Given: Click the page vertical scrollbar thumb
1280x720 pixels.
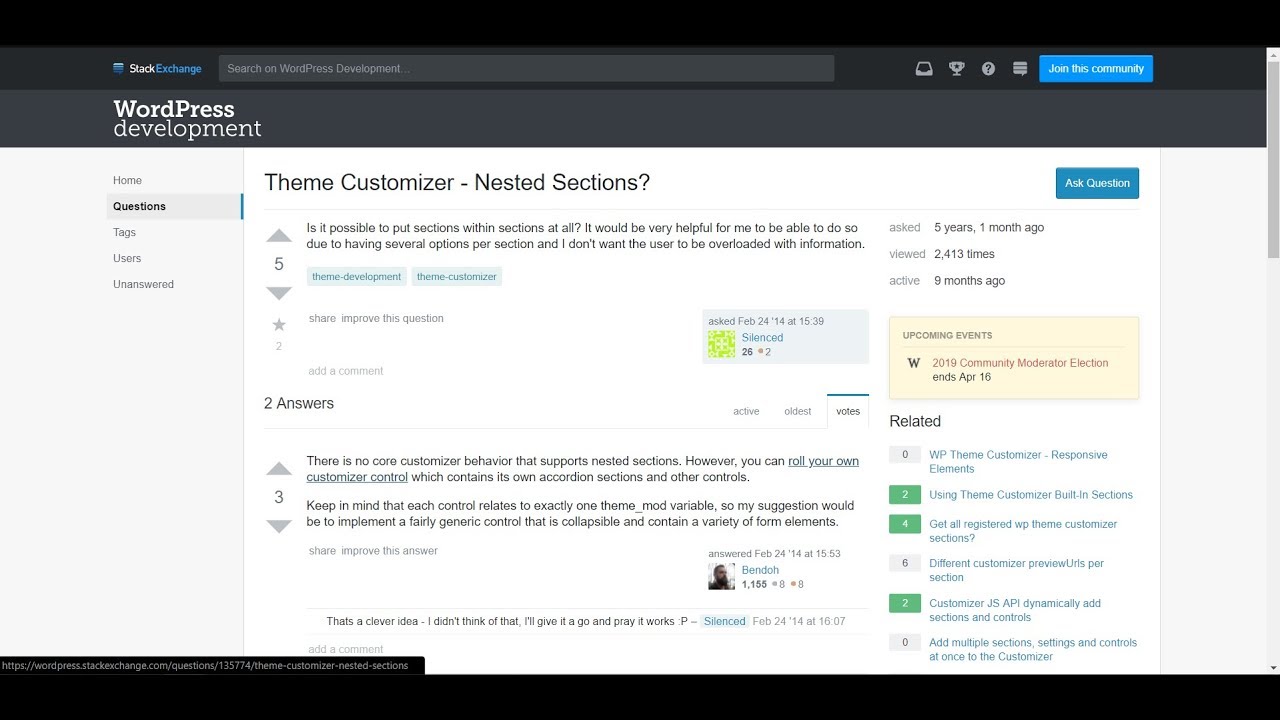Looking at the screenshot, I should (x=1273, y=160).
